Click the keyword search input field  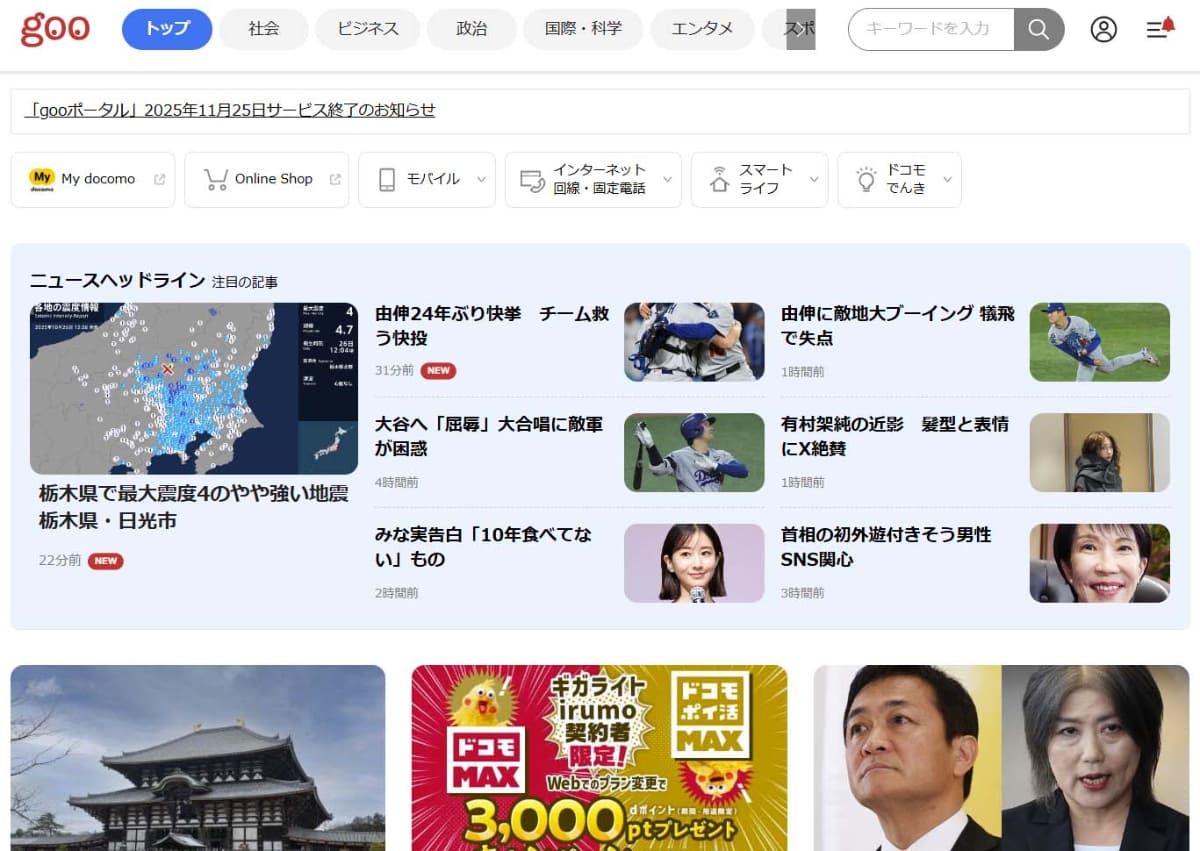(930, 29)
